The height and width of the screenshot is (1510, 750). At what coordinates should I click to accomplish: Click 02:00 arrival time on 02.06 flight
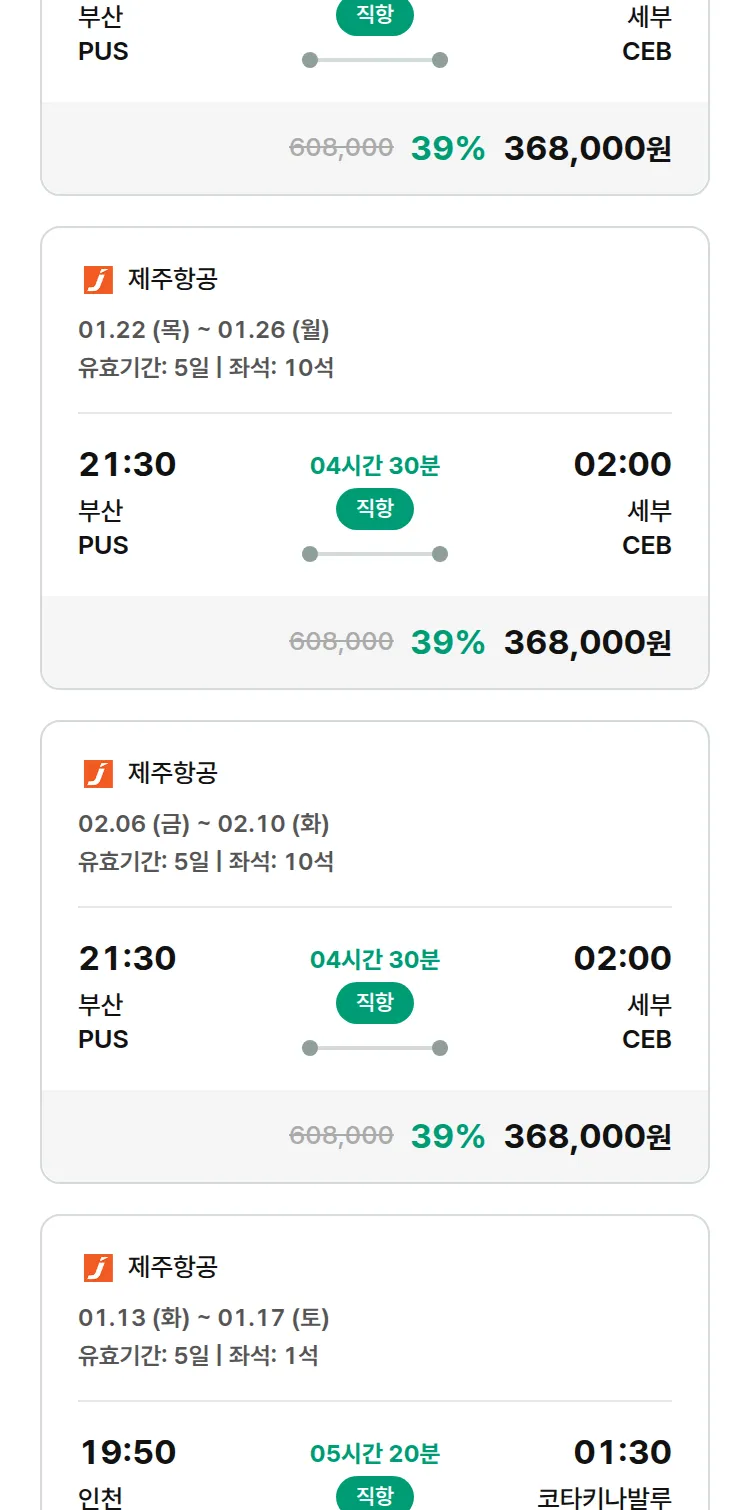[622, 958]
